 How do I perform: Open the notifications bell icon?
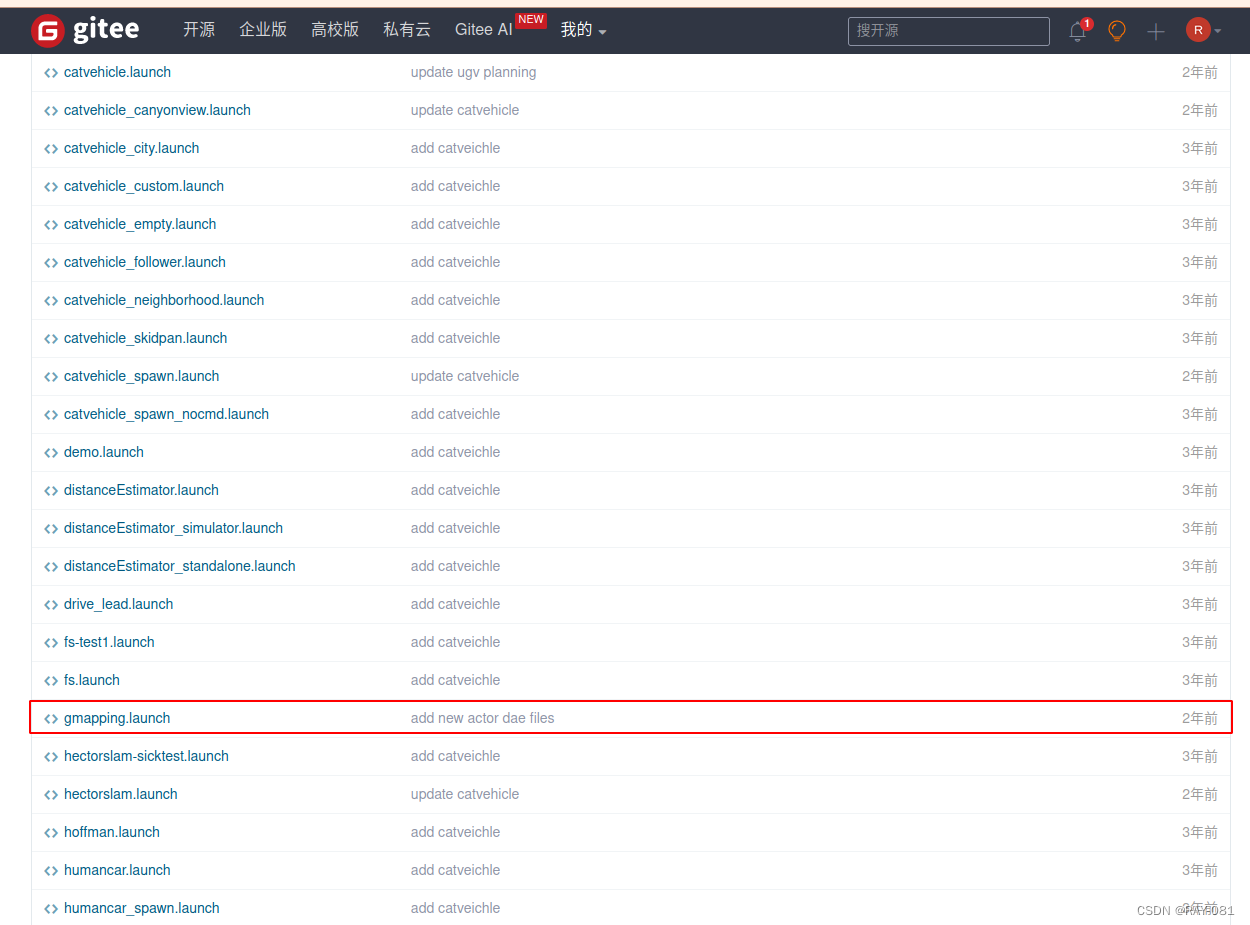pyautogui.click(x=1077, y=31)
